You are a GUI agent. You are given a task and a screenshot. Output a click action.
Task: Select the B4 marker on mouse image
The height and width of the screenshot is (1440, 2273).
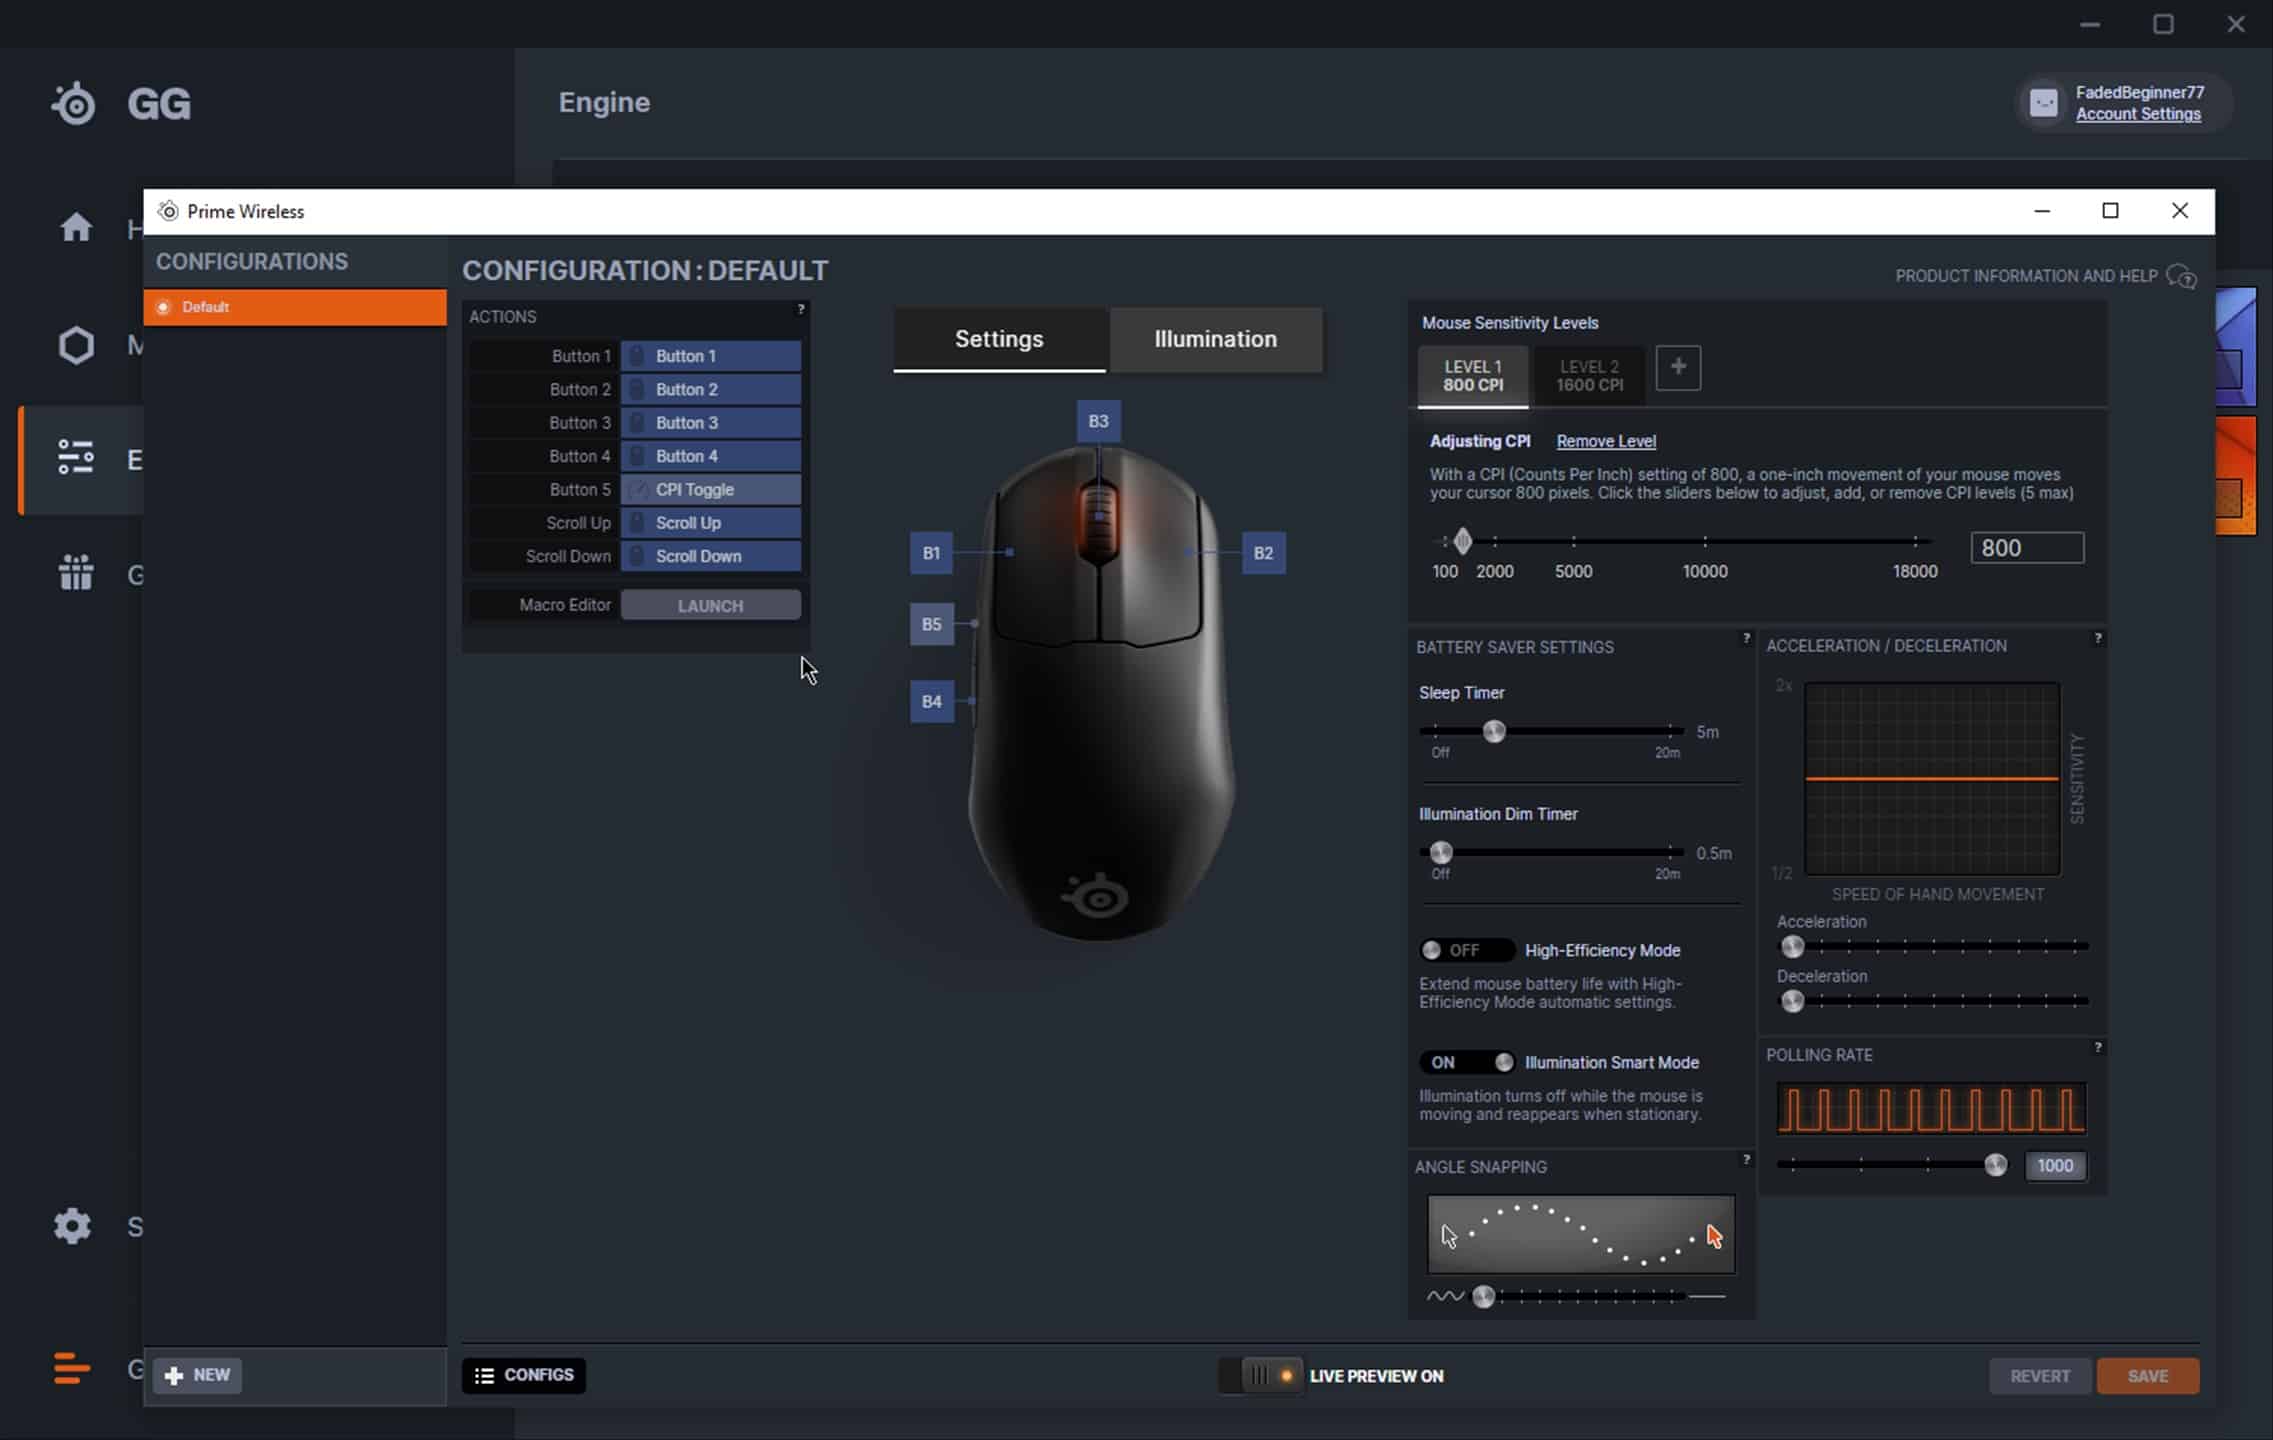(931, 701)
